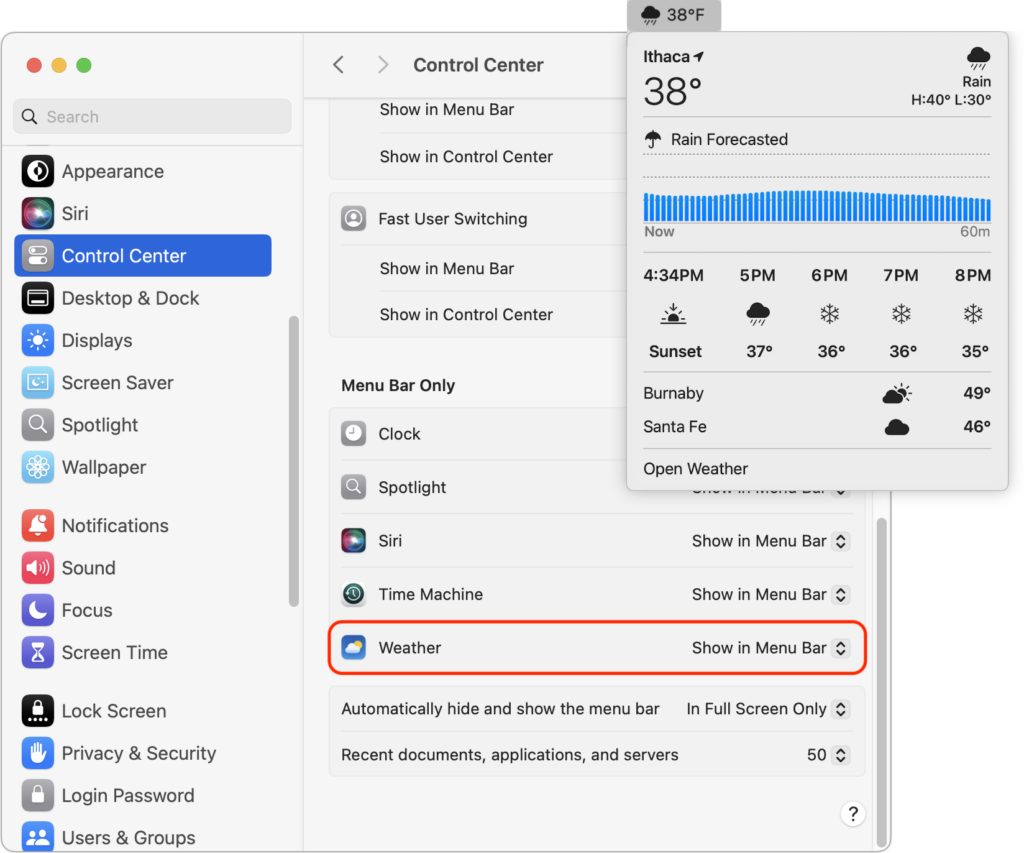The height and width of the screenshot is (853, 1024).
Task: Go back with the left chevron
Action: click(338, 65)
